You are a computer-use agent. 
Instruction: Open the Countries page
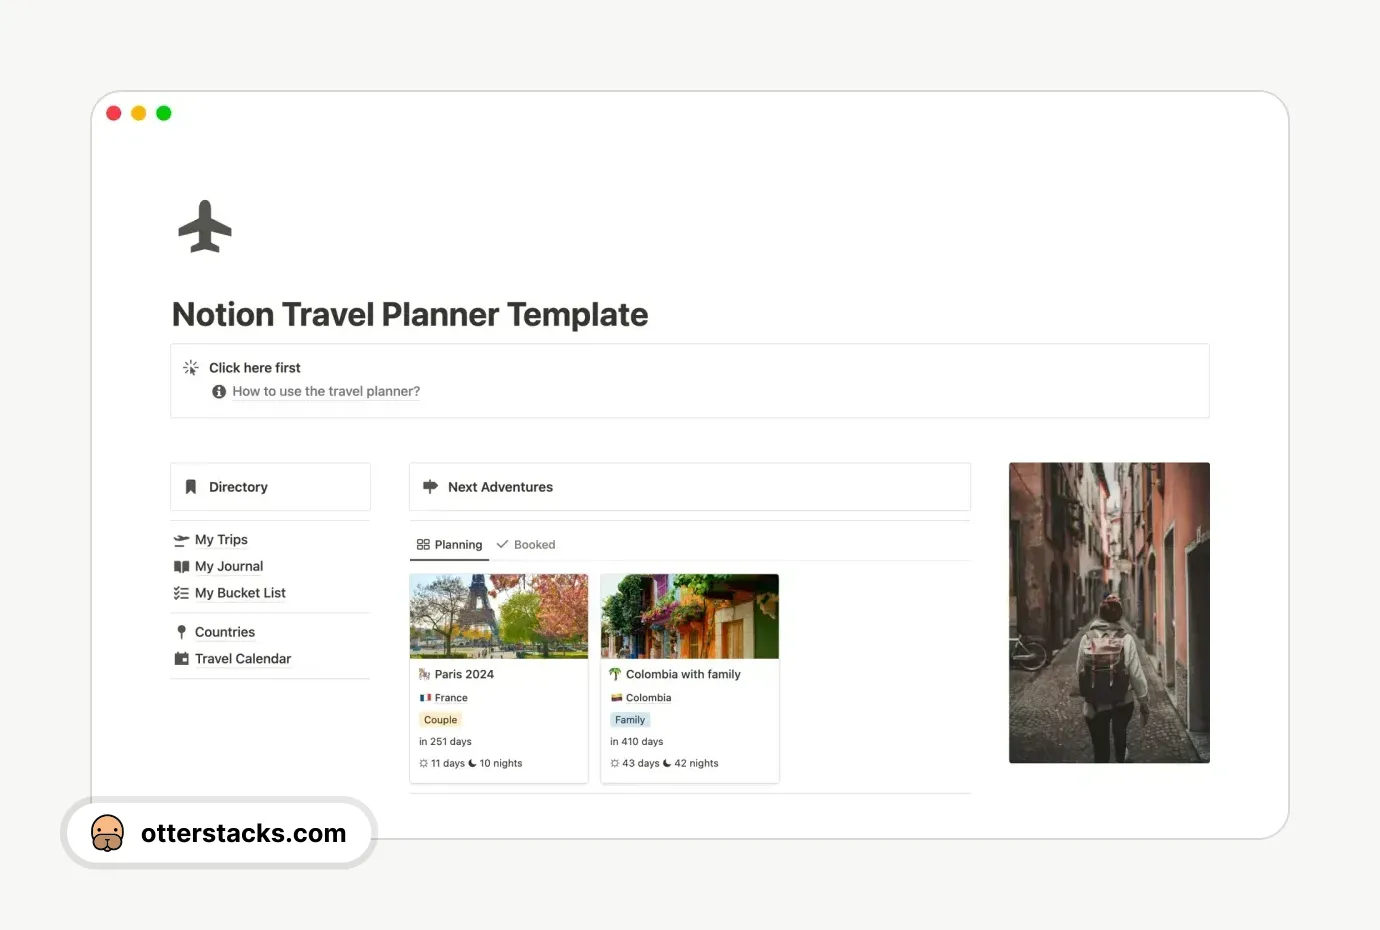coord(225,632)
